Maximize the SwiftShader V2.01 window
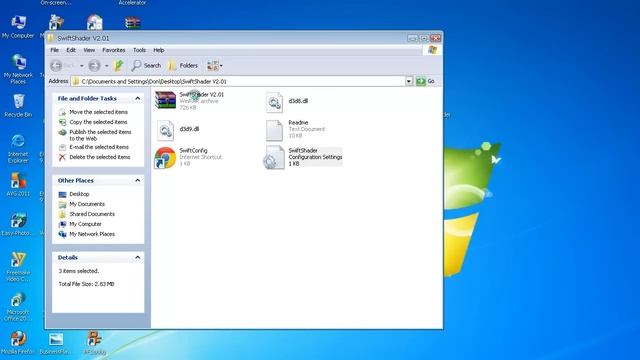 tap(424, 38)
